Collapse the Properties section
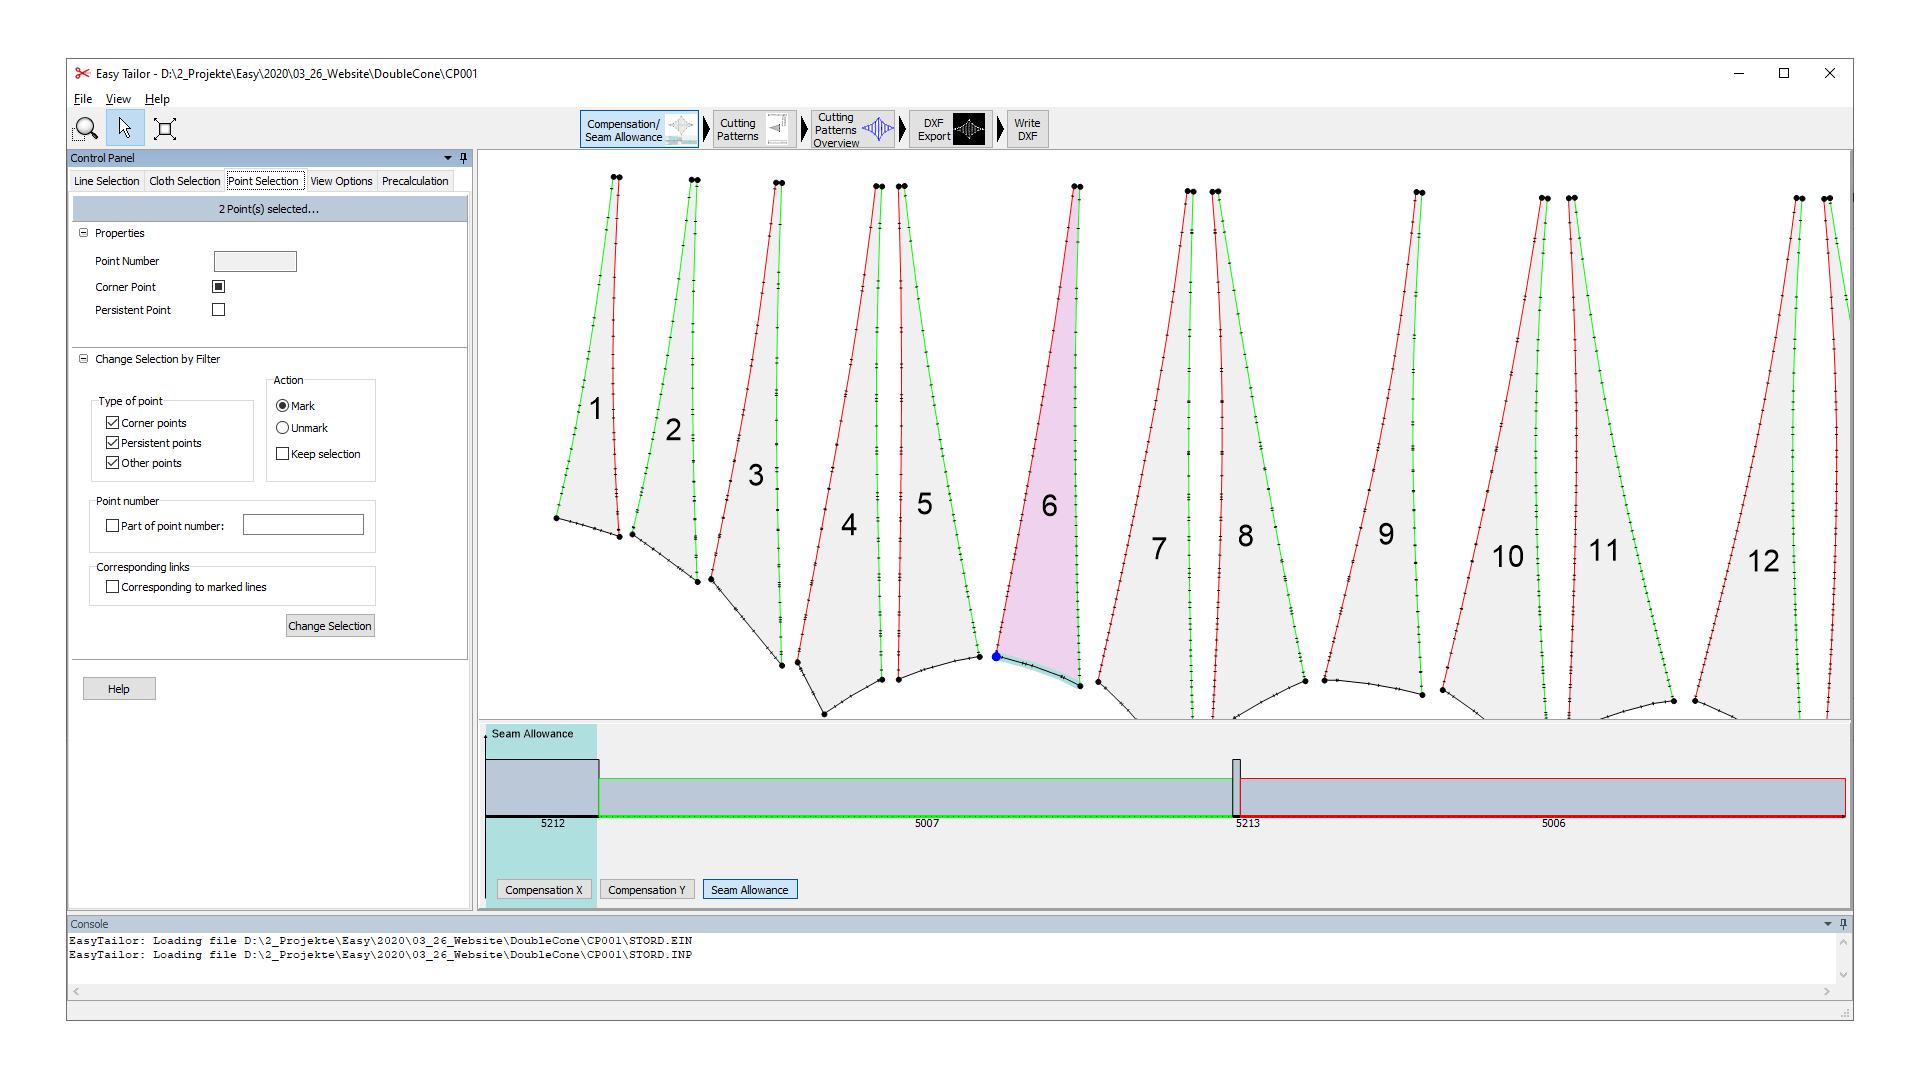Image resolution: width=1920 pixels, height=1080 pixels. pos(84,233)
